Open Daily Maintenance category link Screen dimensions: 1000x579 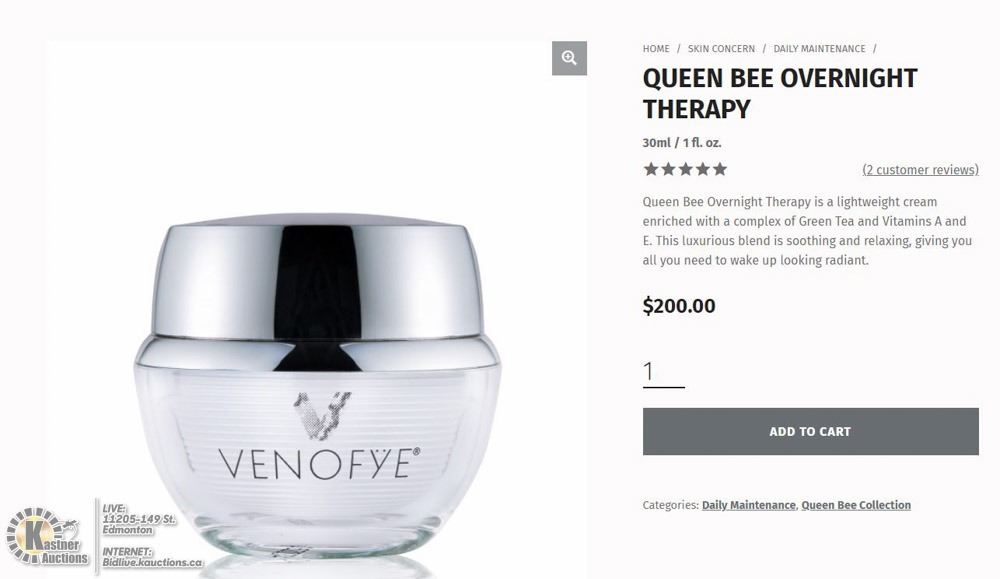click(748, 505)
